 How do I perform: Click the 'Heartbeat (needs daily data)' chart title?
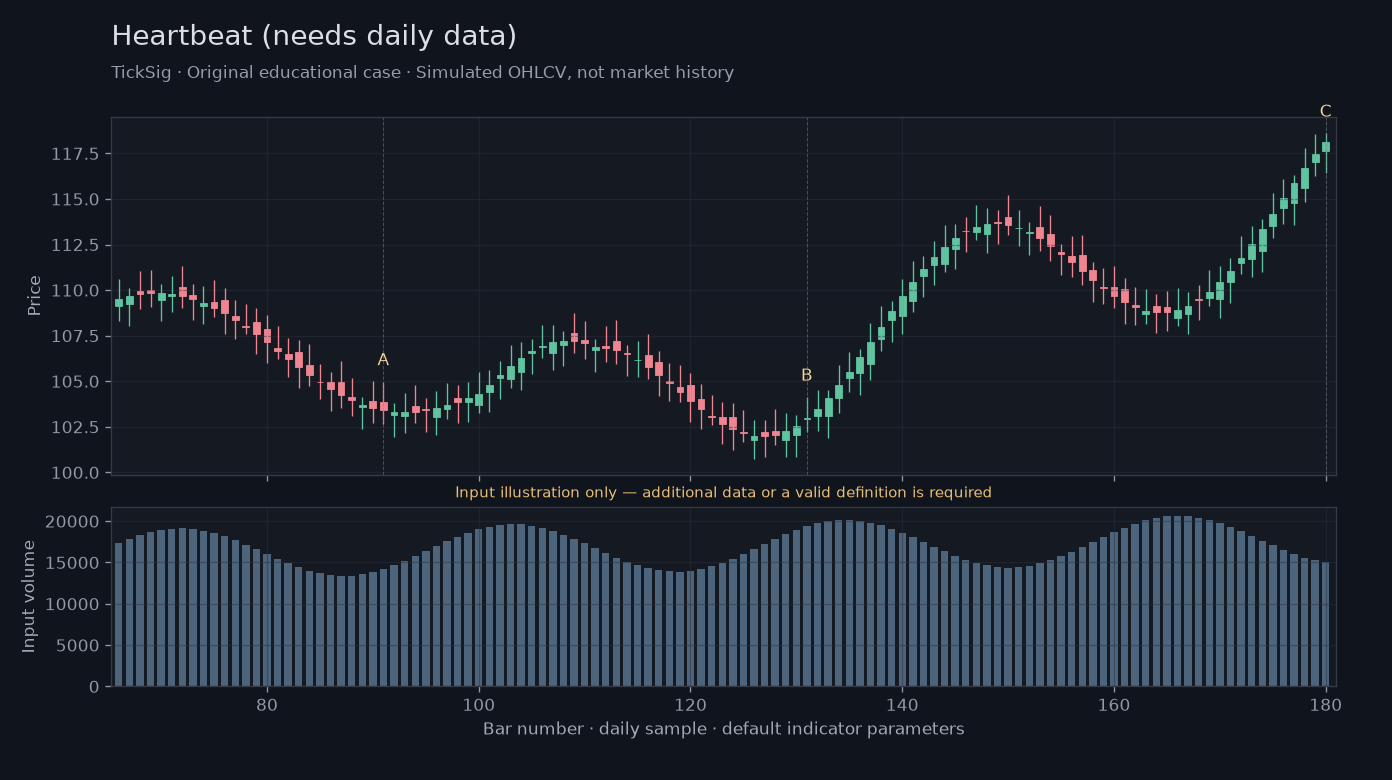(314, 37)
